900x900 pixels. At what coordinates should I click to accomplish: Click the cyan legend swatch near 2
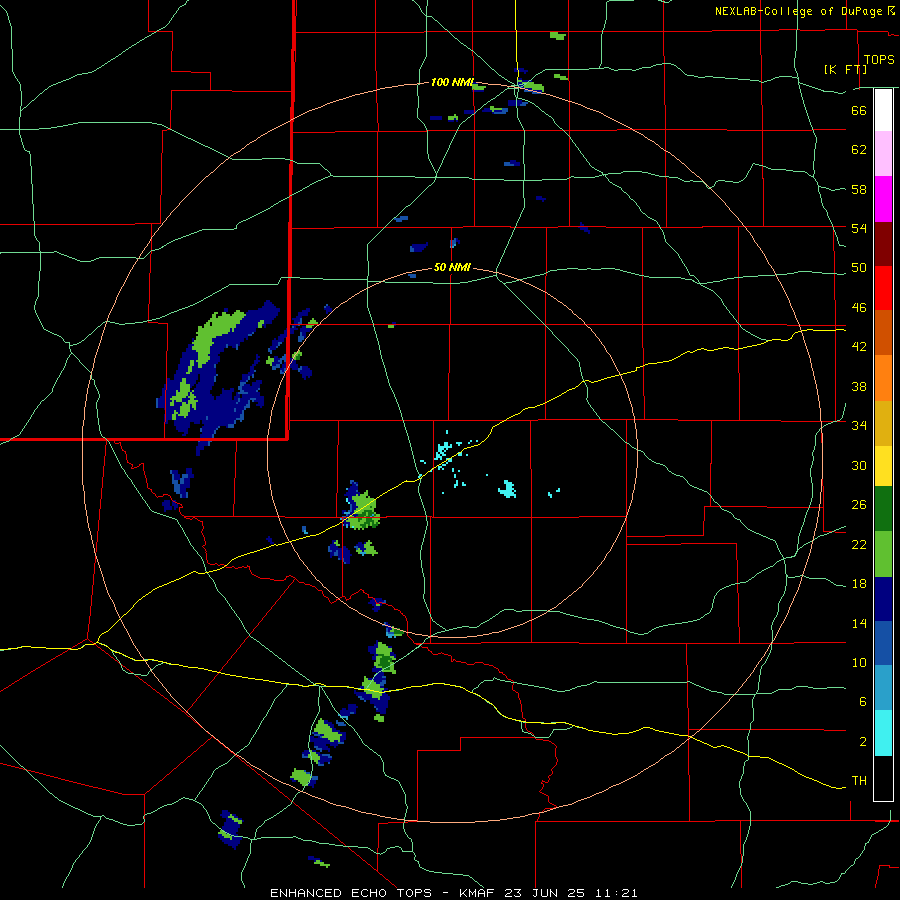(883, 733)
